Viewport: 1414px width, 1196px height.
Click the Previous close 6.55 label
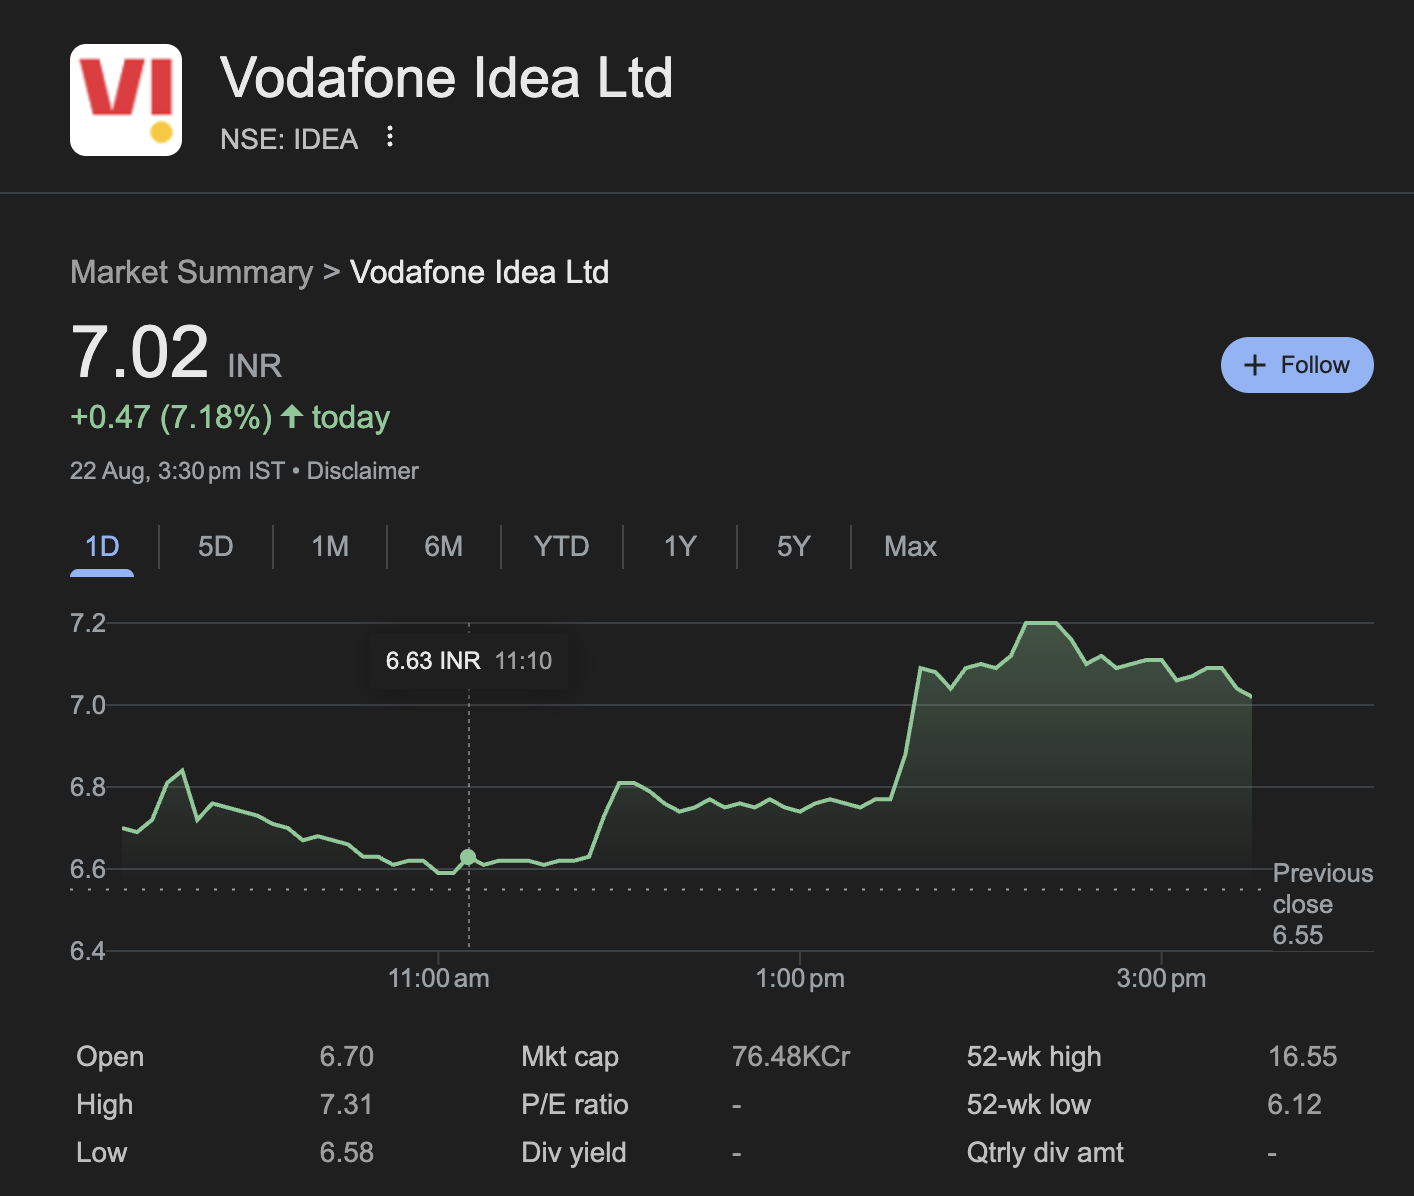tap(1321, 904)
